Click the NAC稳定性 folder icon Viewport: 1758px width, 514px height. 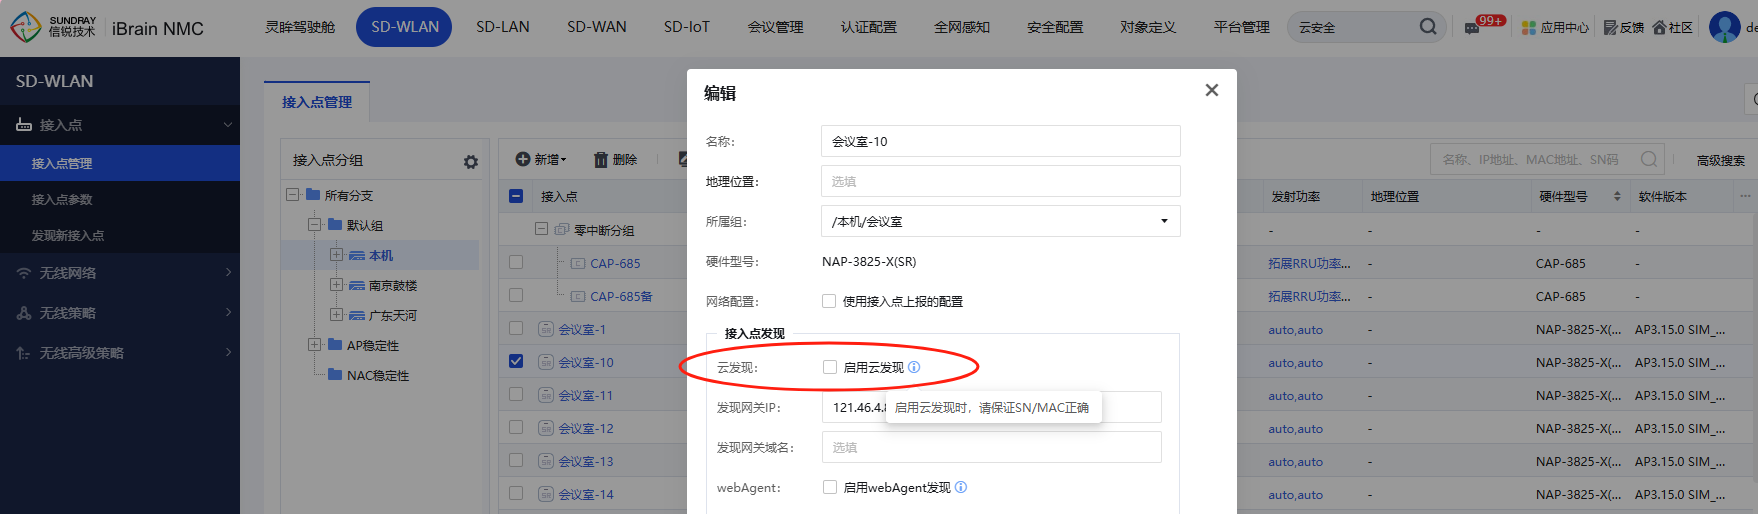335,375
